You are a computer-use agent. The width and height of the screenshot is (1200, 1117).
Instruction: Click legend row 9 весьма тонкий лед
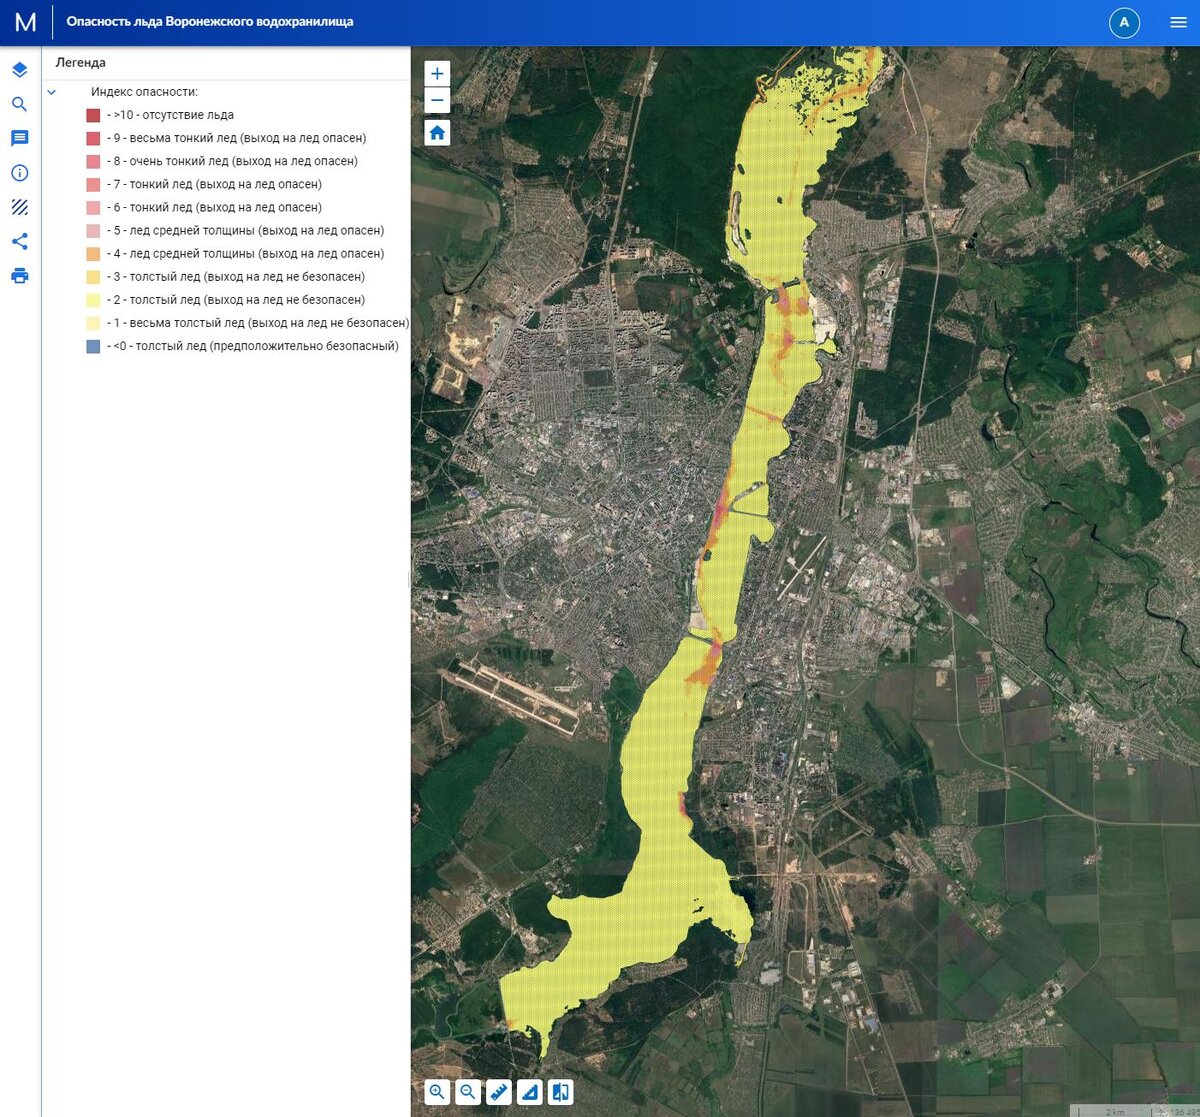click(x=227, y=138)
